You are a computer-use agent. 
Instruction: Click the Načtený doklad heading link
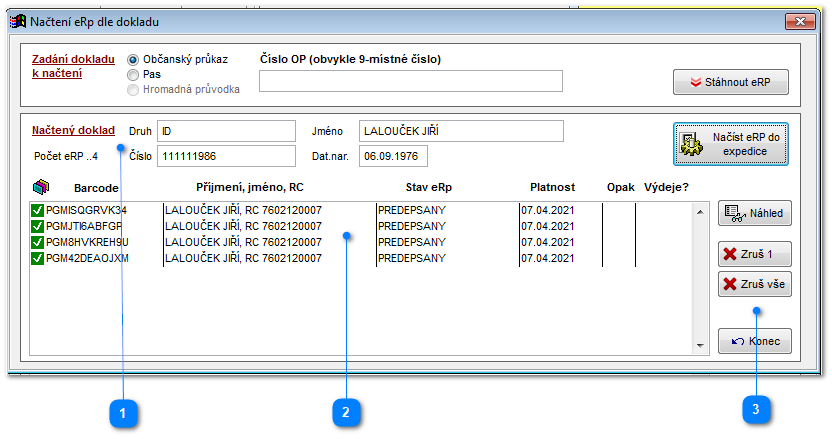73,130
